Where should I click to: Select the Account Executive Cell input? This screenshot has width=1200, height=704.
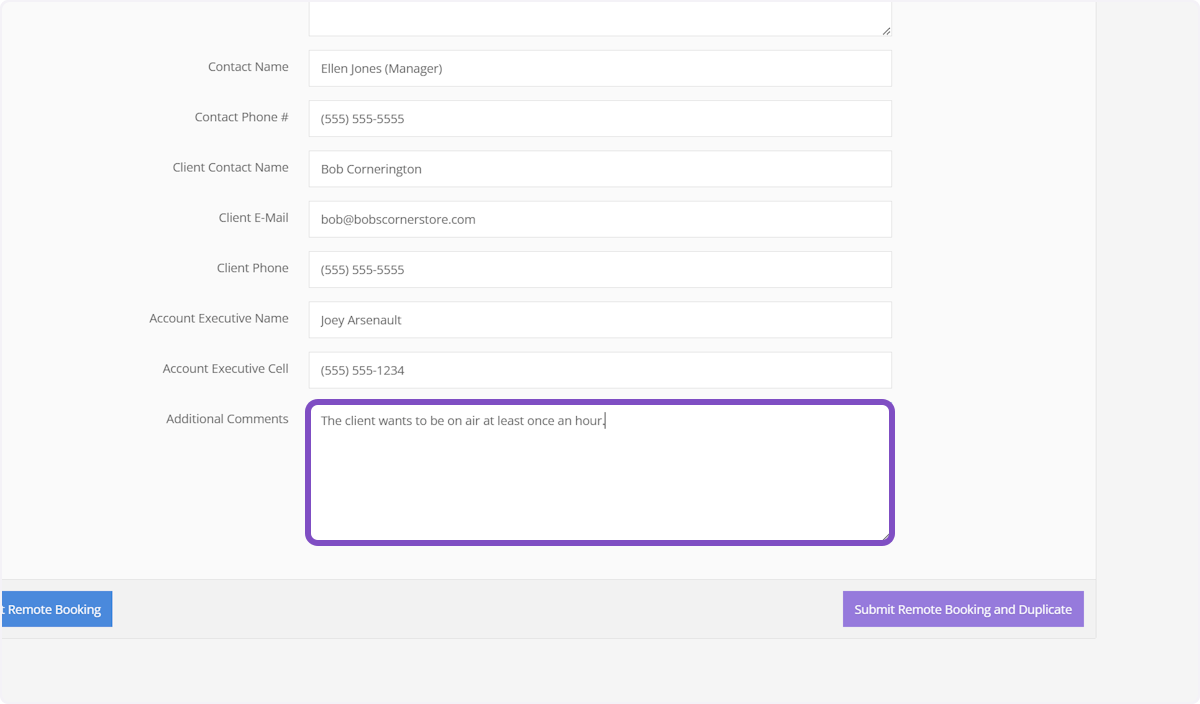(600, 370)
